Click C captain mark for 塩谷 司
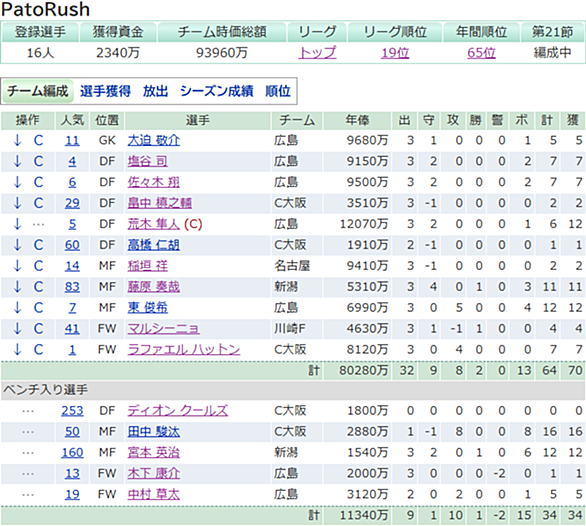Image resolution: width=586 pixels, height=526 pixels. [x=38, y=162]
